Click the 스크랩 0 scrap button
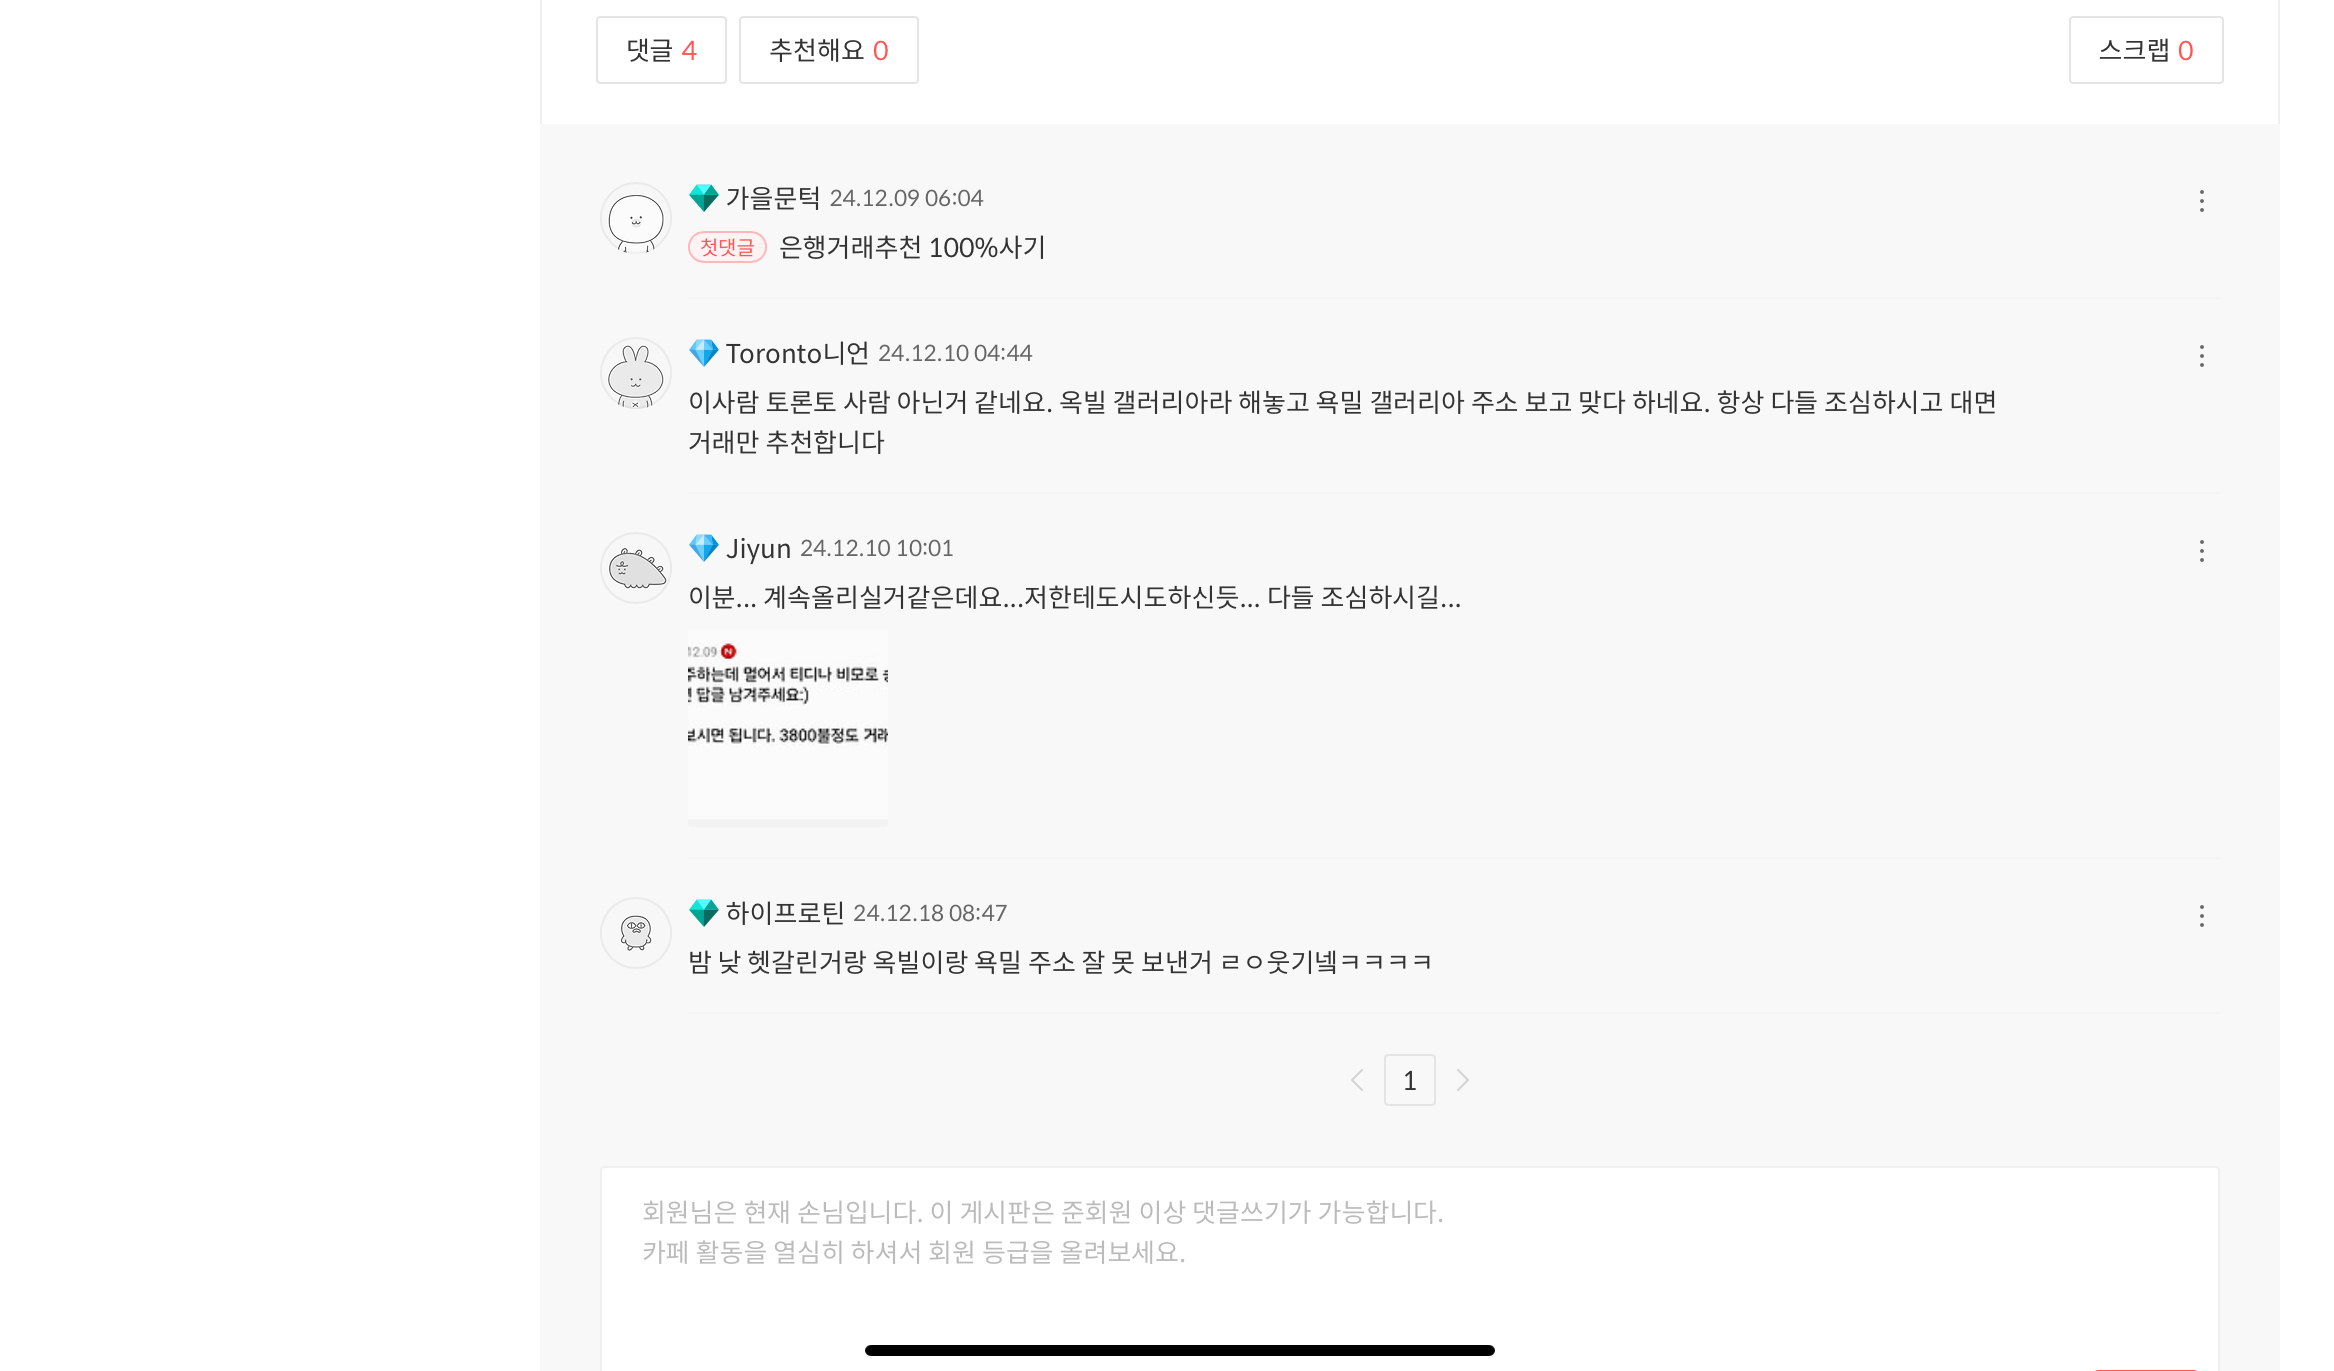 (2145, 50)
